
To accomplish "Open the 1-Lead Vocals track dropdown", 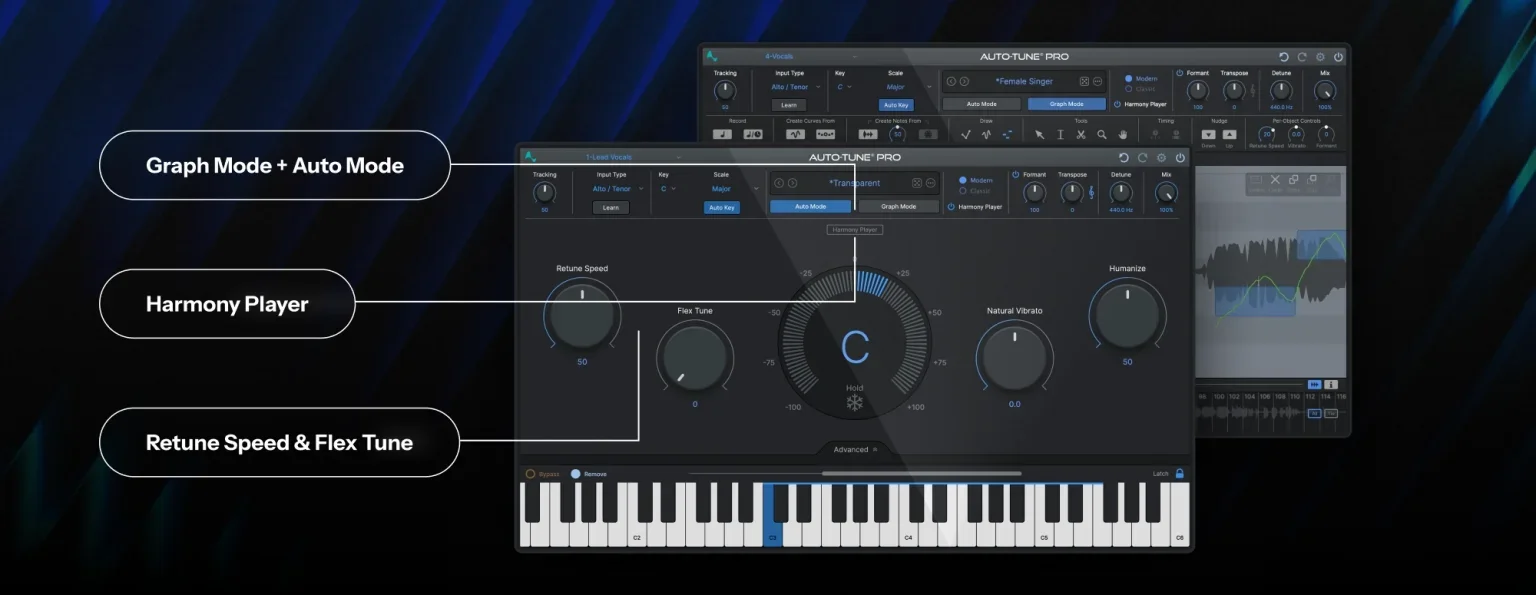I will click(x=633, y=157).
